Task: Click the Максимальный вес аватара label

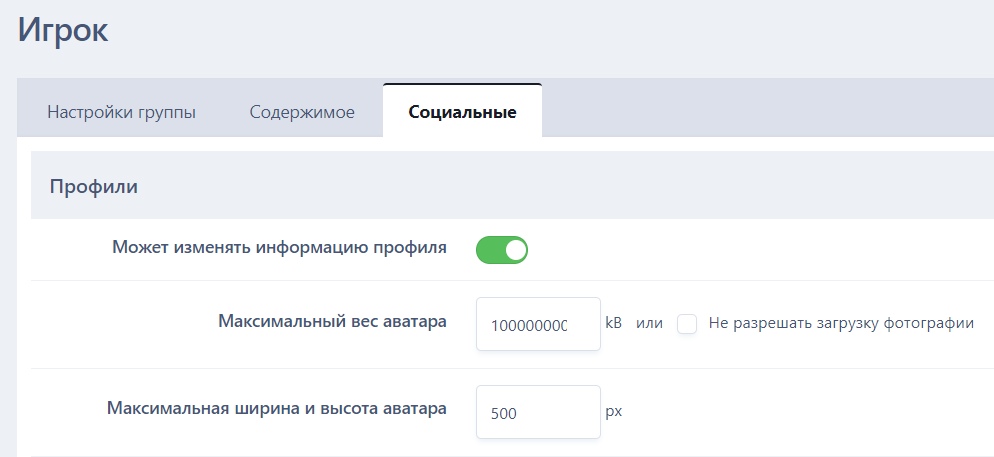Action: point(332,321)
